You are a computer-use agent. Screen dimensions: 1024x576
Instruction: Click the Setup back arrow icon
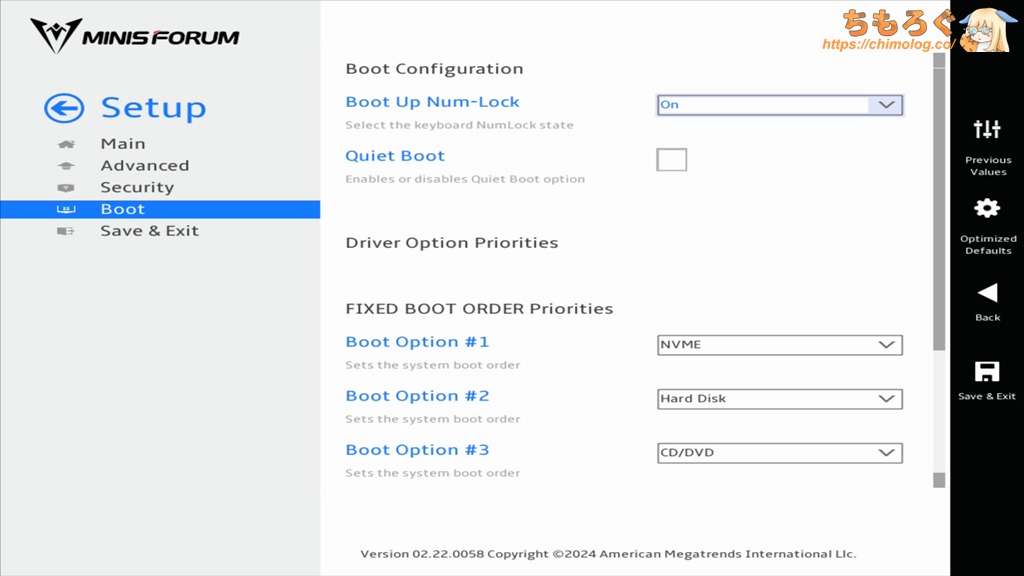pos(64,109)
